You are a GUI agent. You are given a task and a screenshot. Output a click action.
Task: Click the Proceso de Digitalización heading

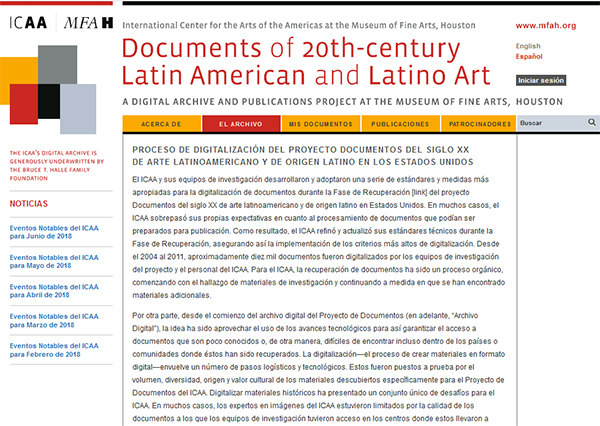point(303,156)
